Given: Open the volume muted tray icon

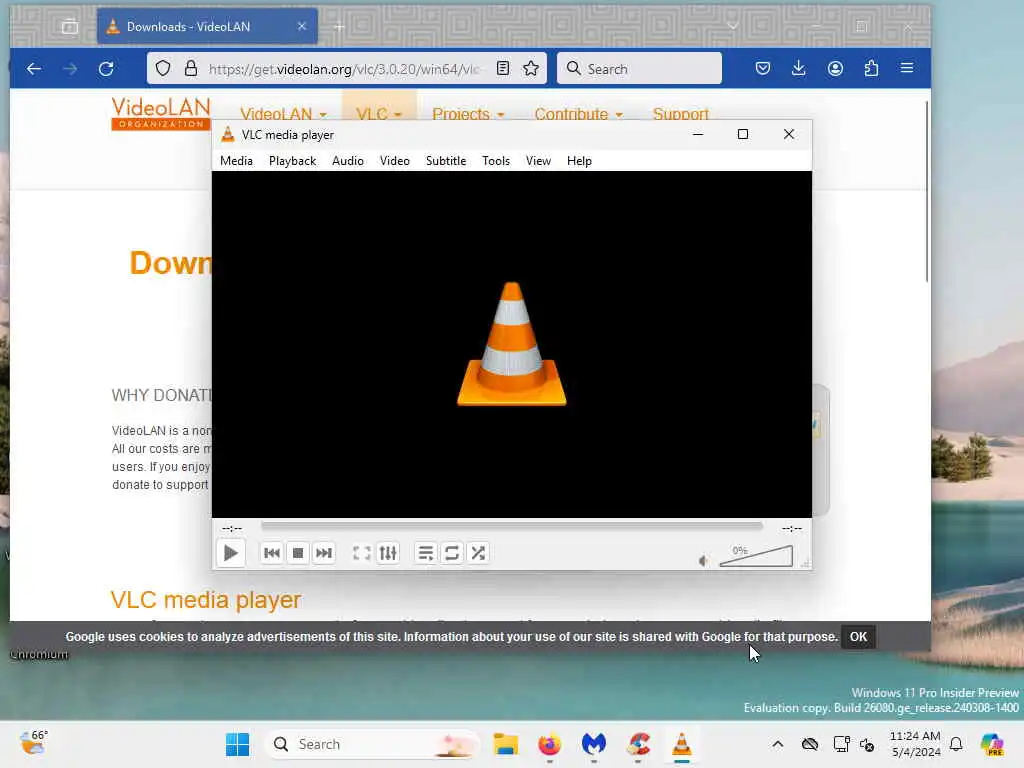Looking at the screenshot, I should [867, 744].
